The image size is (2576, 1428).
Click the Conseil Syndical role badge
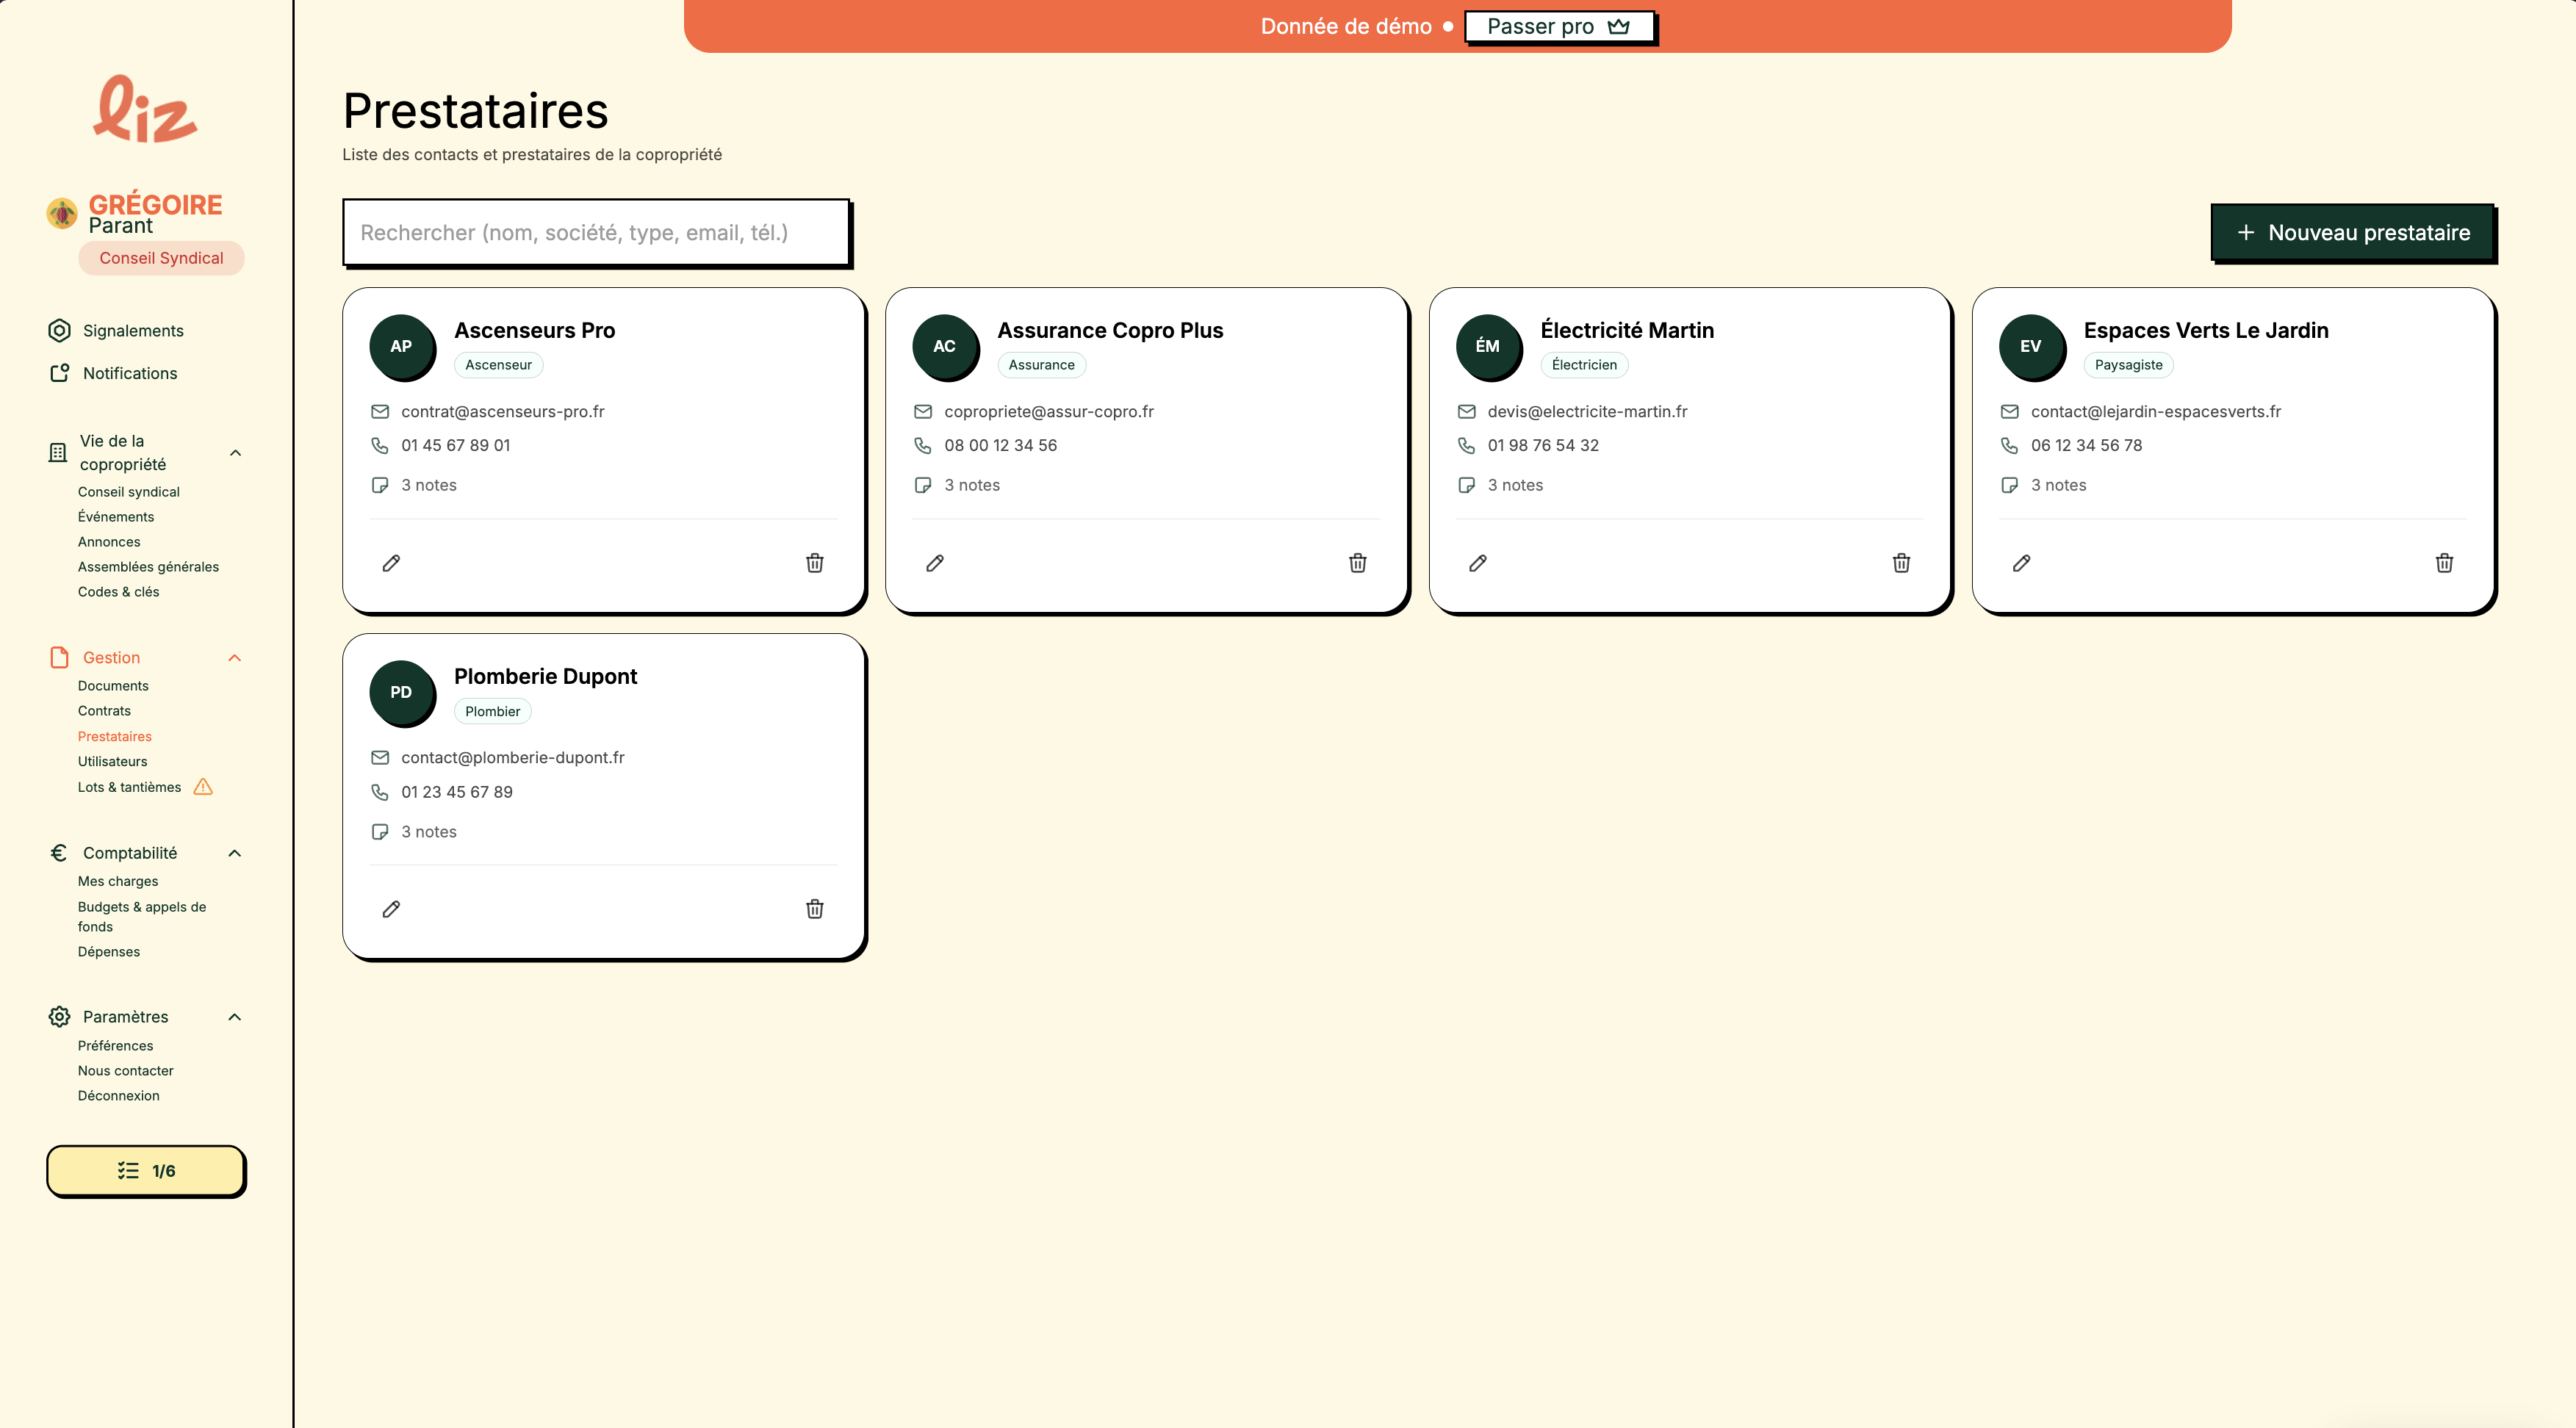[161, 258]
